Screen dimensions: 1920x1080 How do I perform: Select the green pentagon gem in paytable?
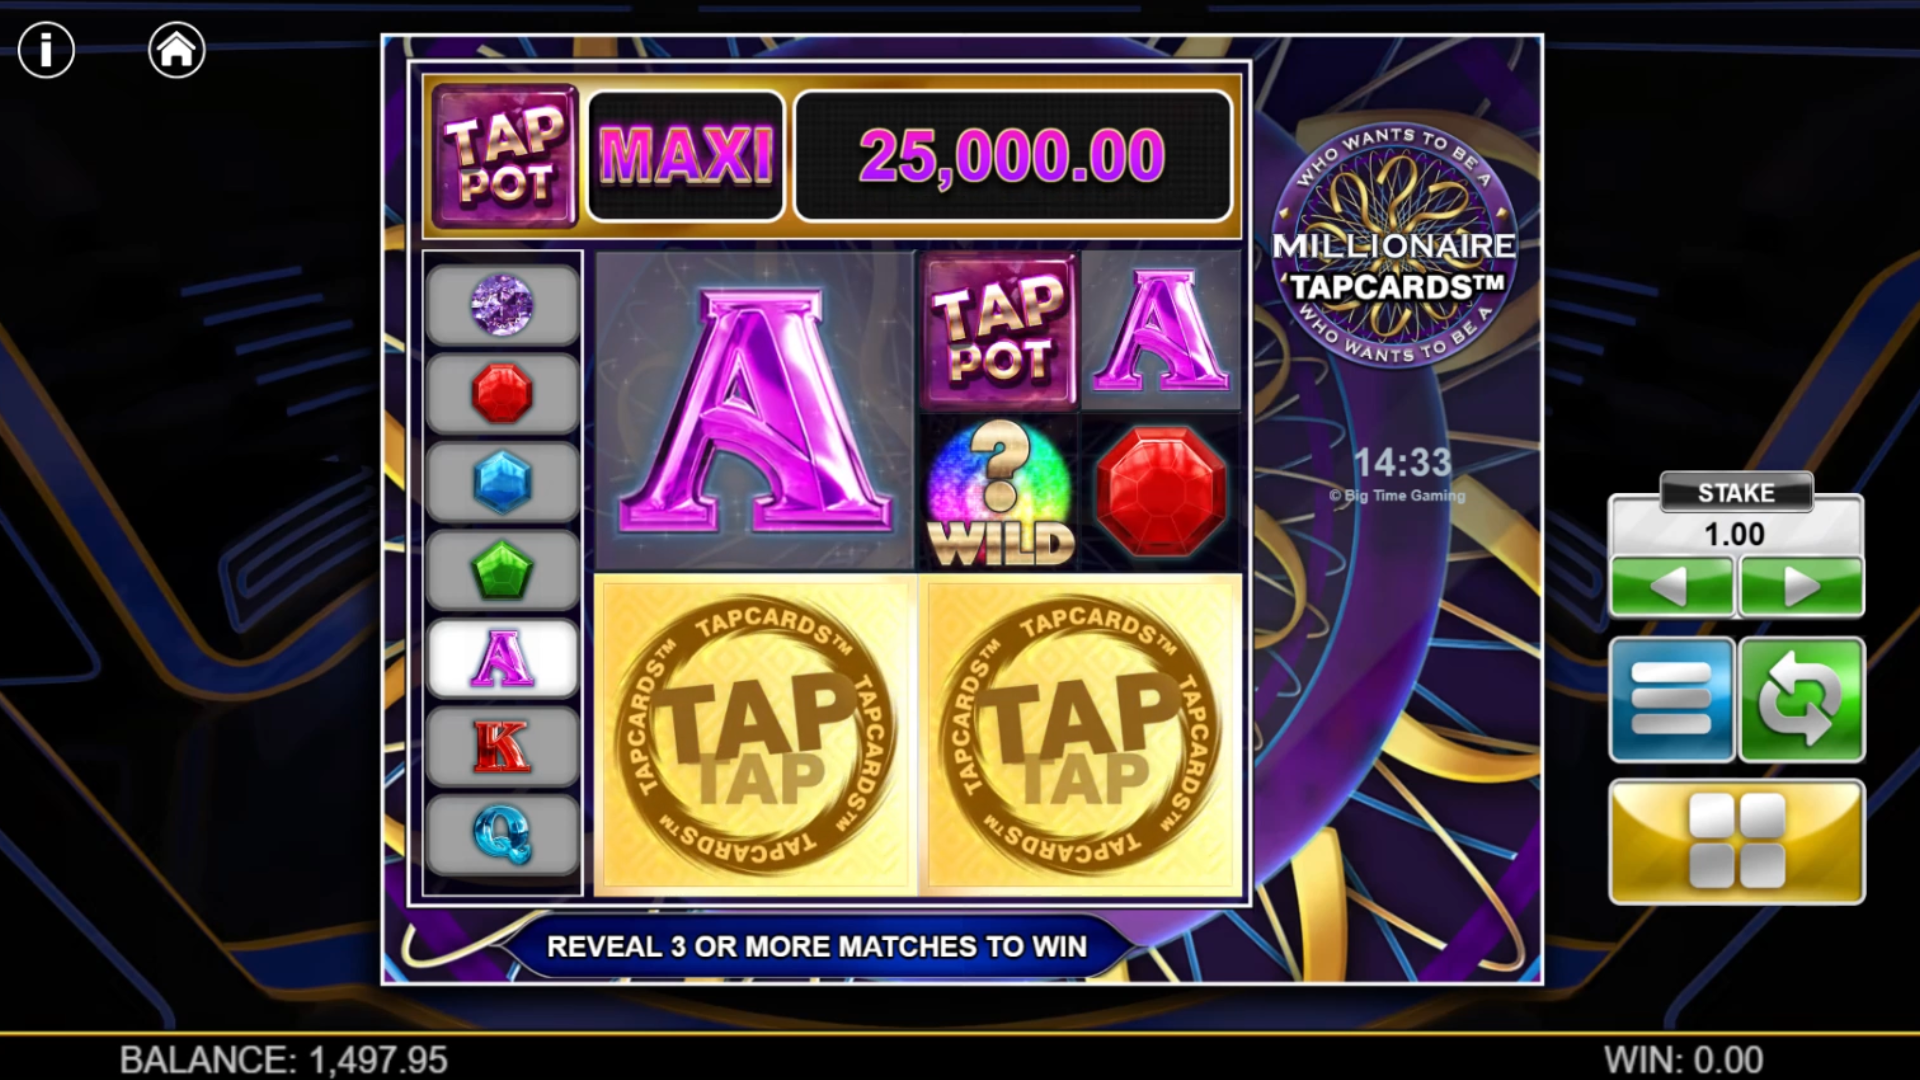[502, 570]
